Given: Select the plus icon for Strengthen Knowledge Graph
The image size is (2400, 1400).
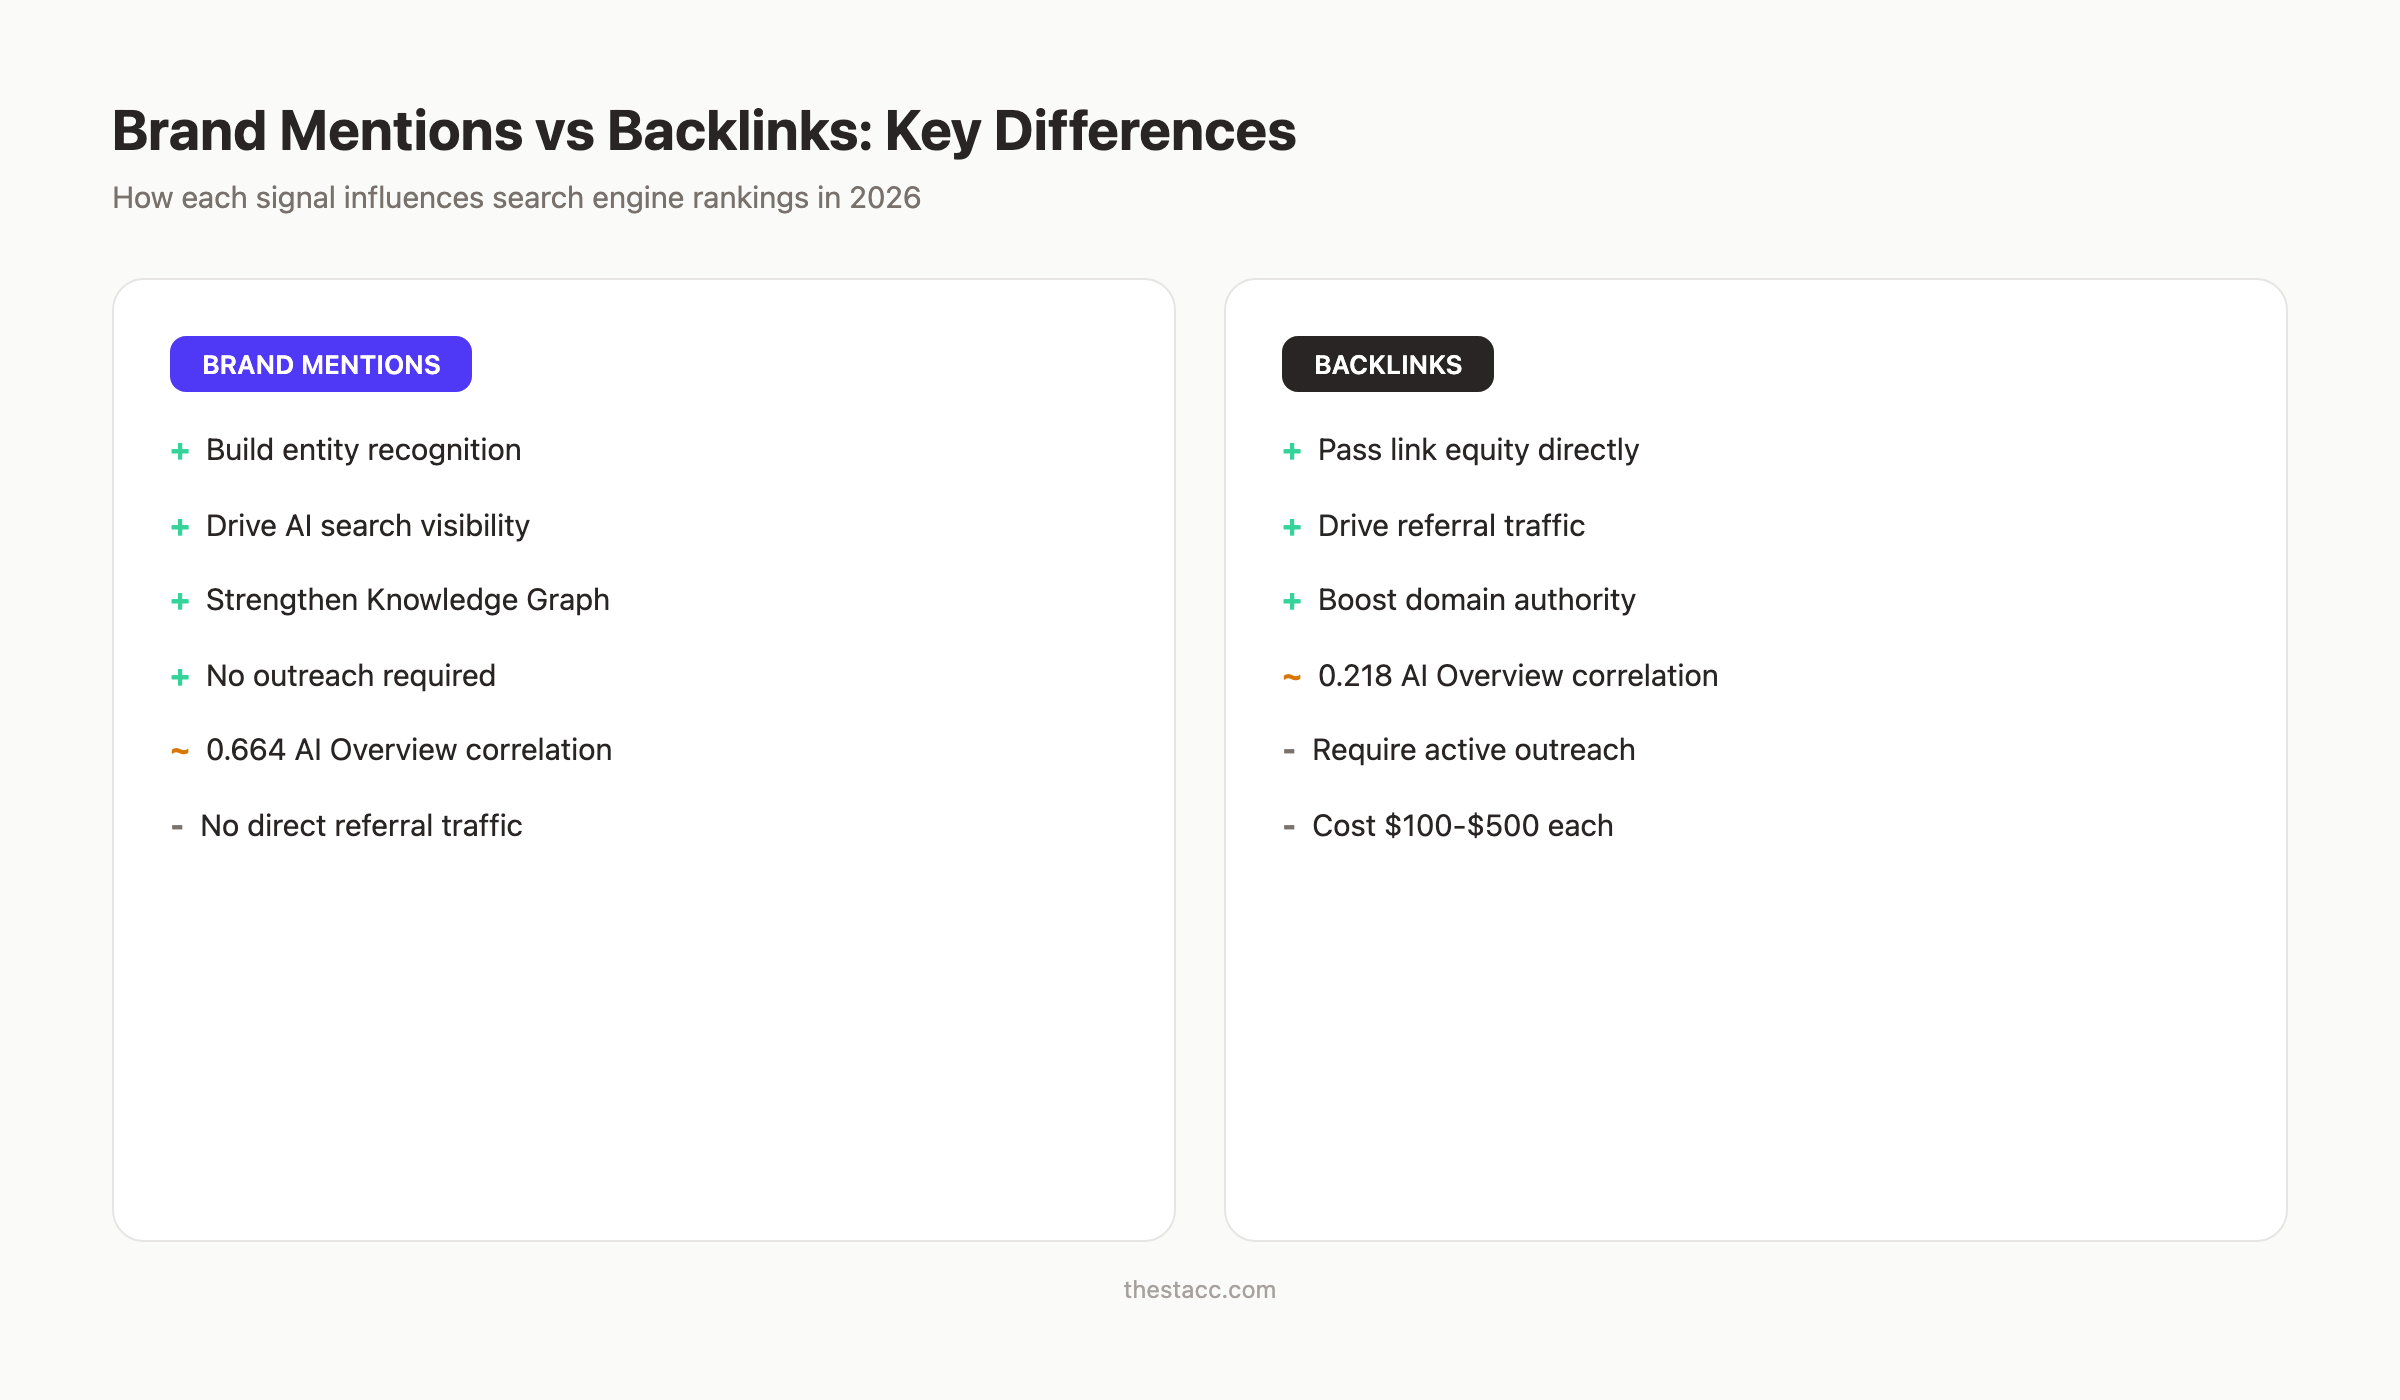Looking at the screenshot, I should pos(180,601).
